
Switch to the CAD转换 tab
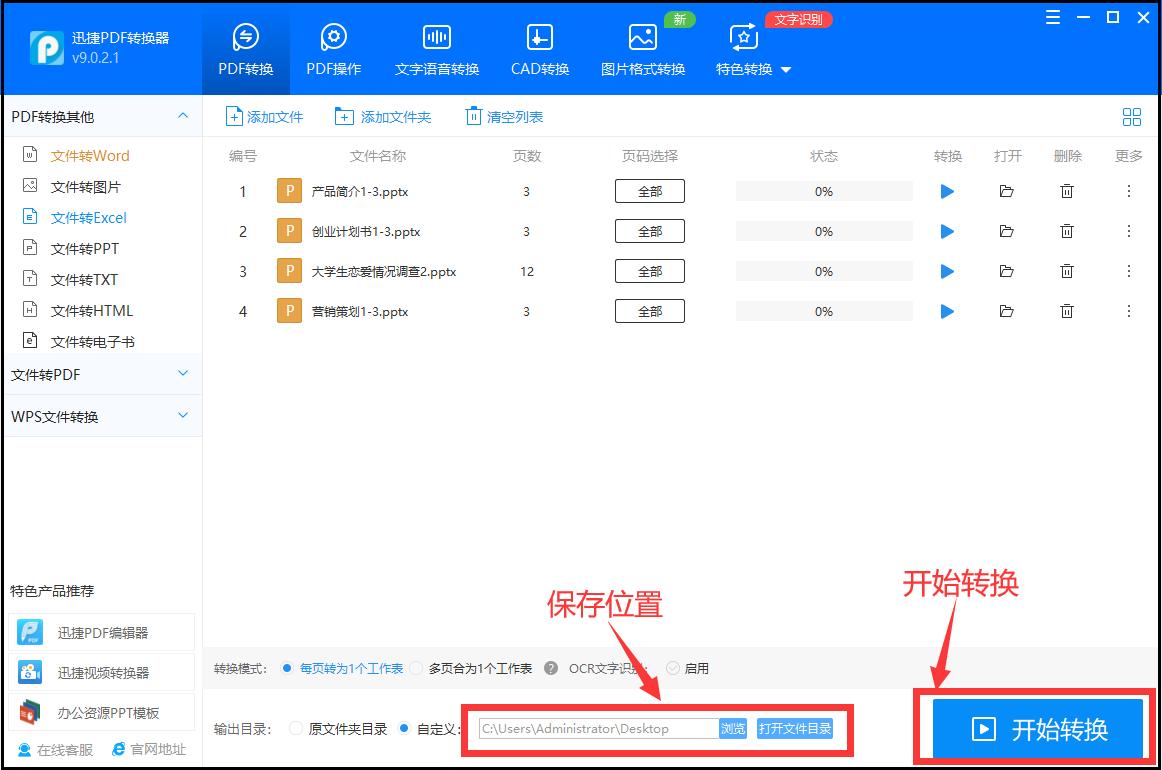(x=538, y=45)
